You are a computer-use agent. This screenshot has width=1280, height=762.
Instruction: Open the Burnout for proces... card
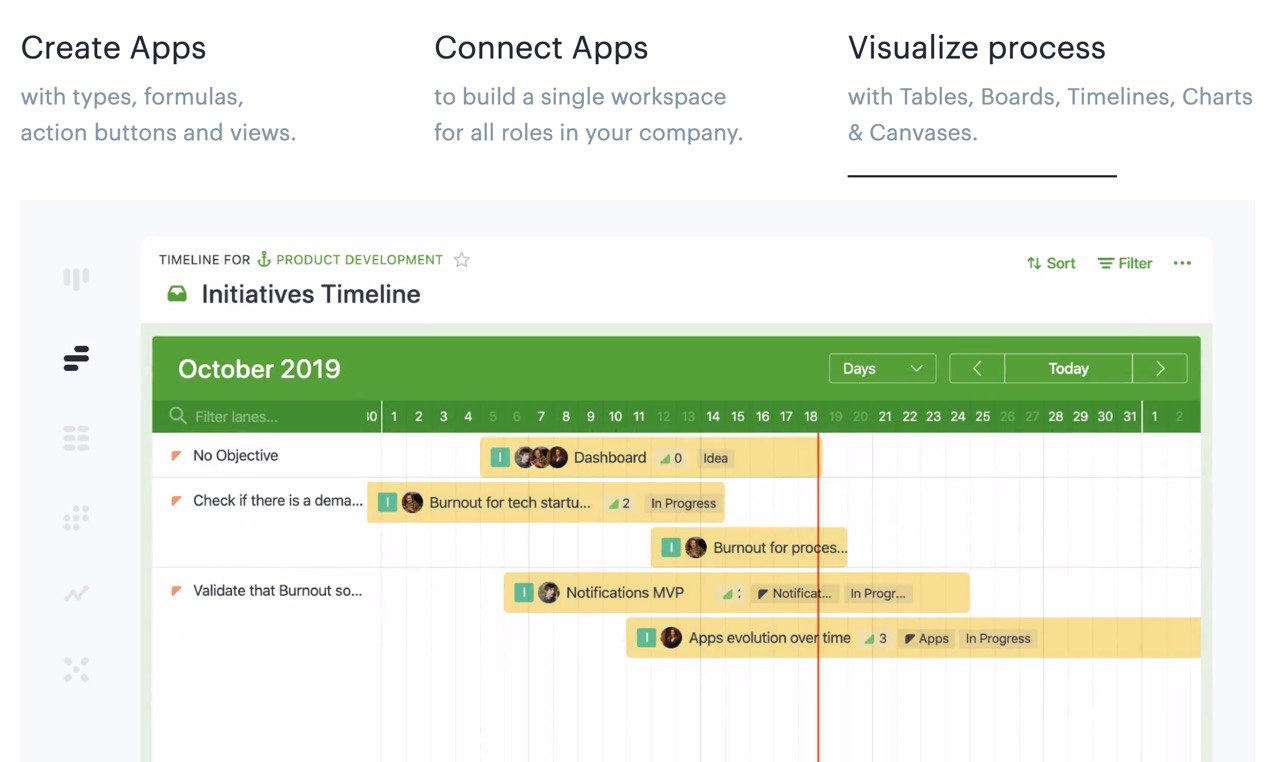pos(749,548)
